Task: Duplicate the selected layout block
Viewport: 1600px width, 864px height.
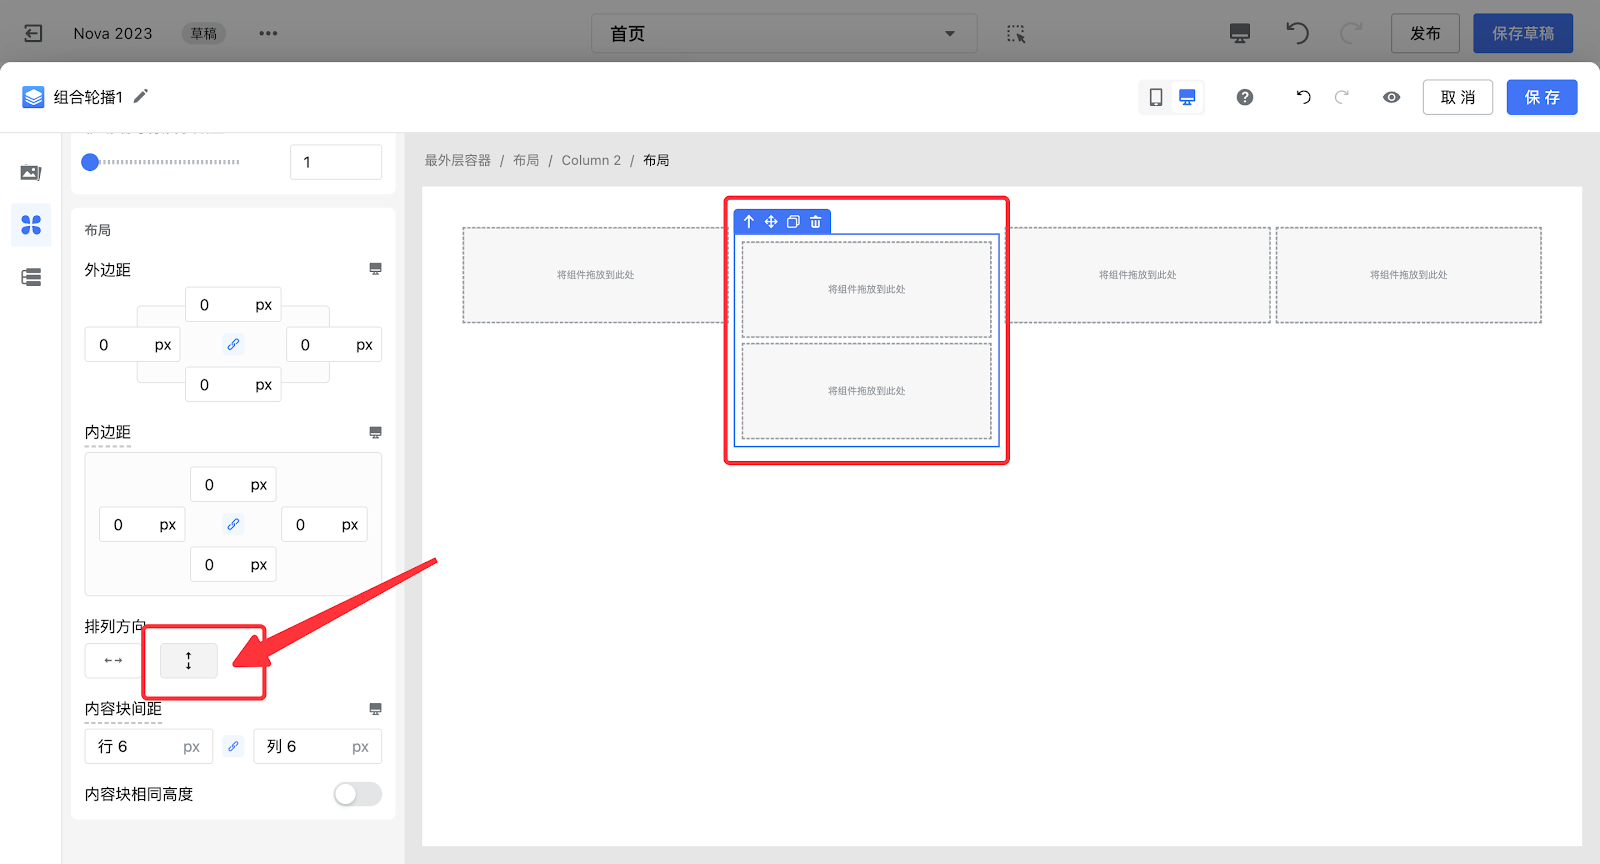Action: click(x=793, y=222)
